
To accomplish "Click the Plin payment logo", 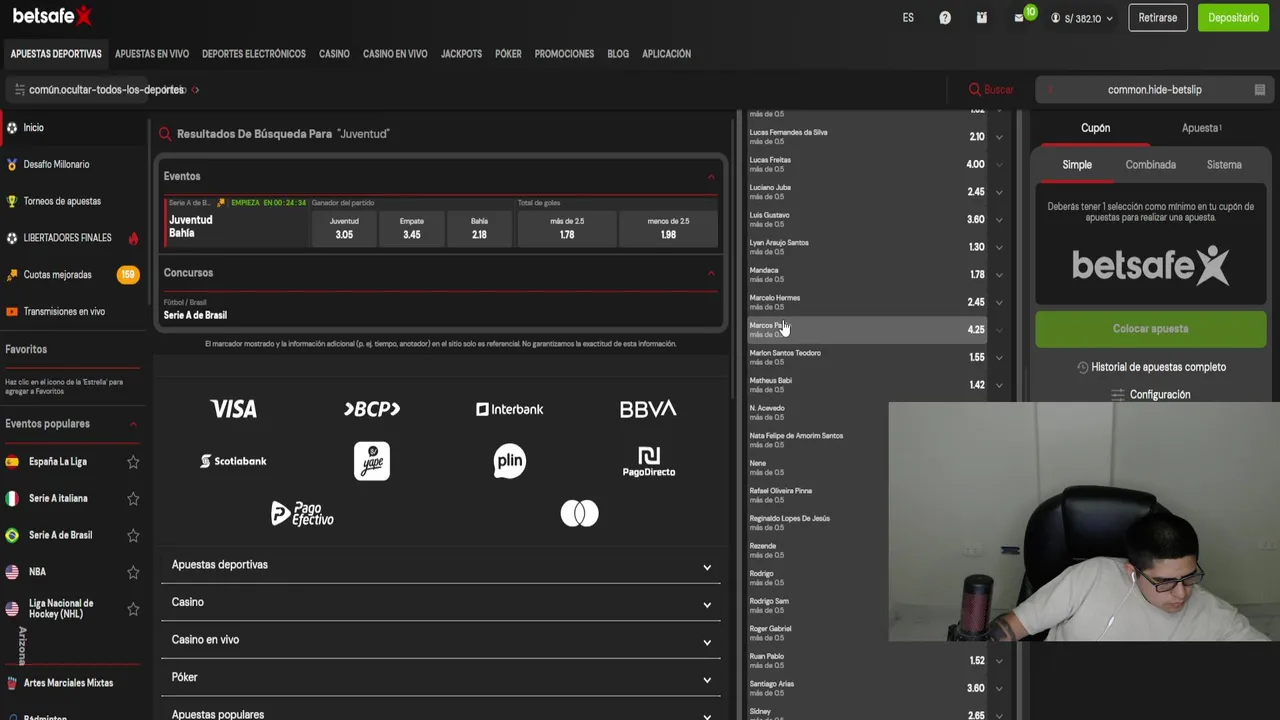I will tap(510, 461).
